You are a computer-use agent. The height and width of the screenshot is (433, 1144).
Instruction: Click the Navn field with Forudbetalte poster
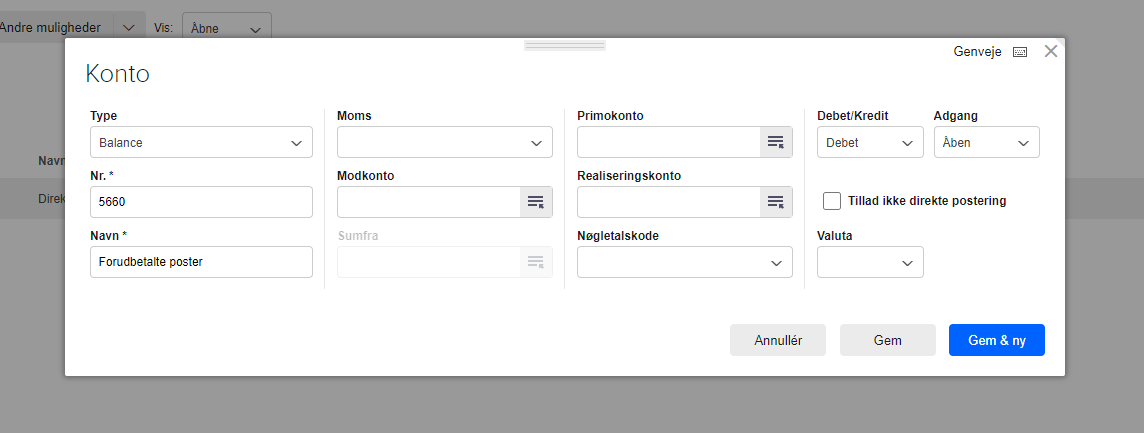click(x=201, y=262)
